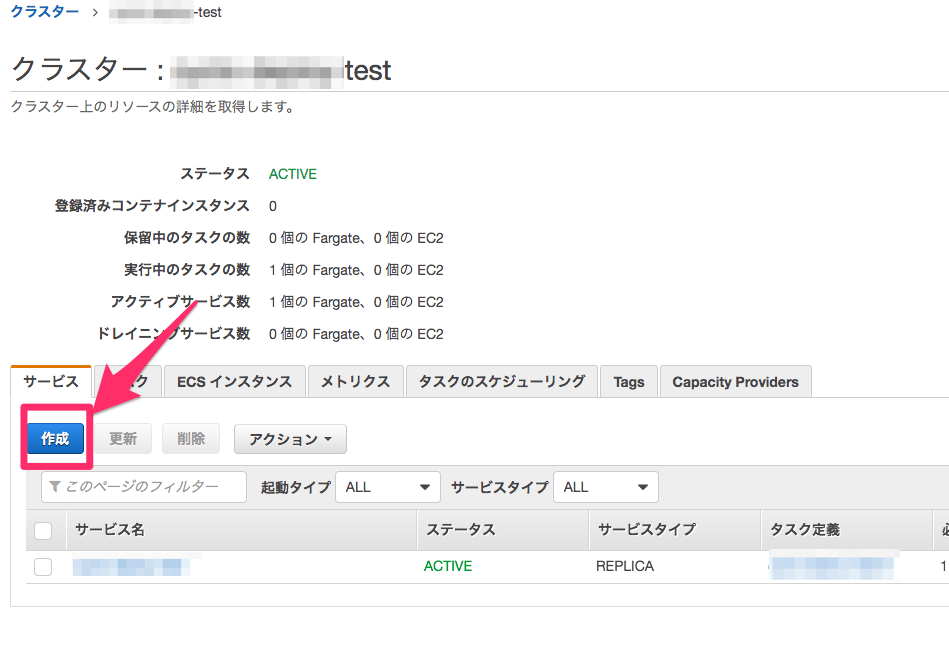Open the メトリクス tab
Screen dimensions: 949x658
[355, 382]
